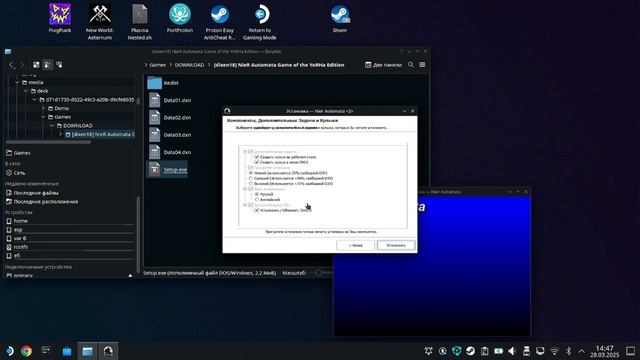Collapse the media folder tree node

pyautogui.click(x=17, y=82)
